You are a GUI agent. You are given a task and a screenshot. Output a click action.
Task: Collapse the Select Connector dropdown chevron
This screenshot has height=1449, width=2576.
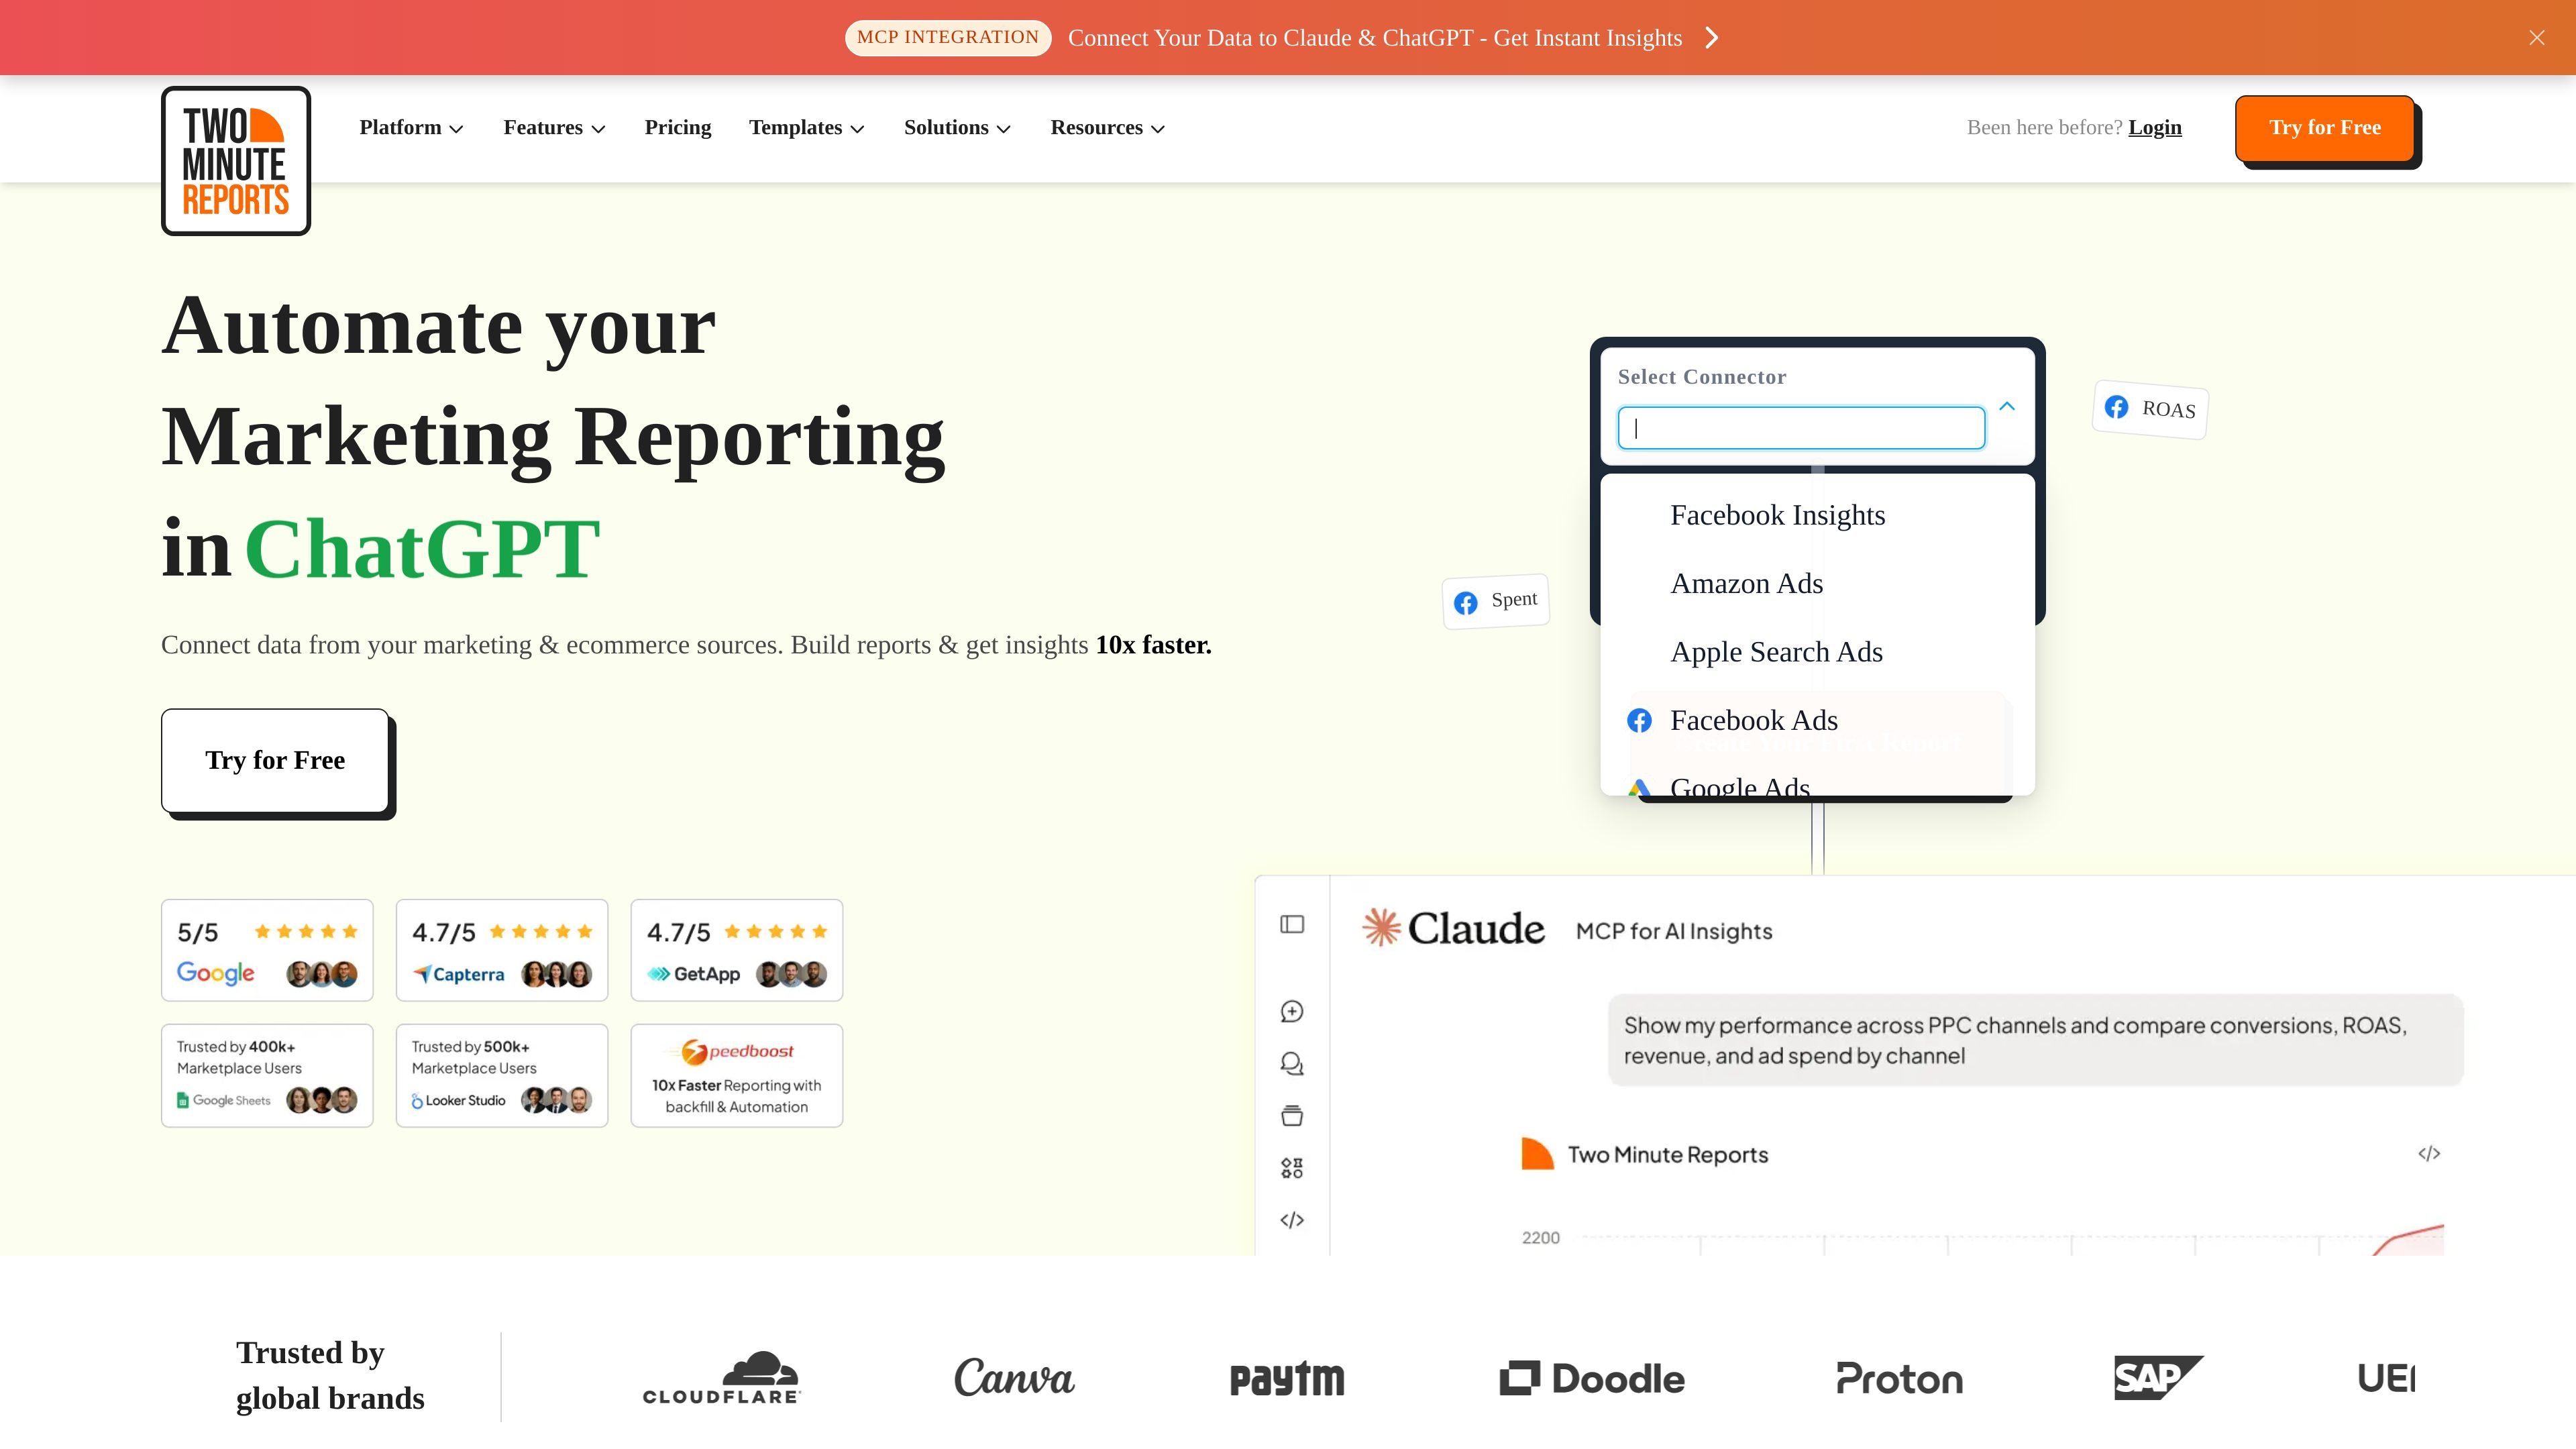click(x=2007, y=406)
